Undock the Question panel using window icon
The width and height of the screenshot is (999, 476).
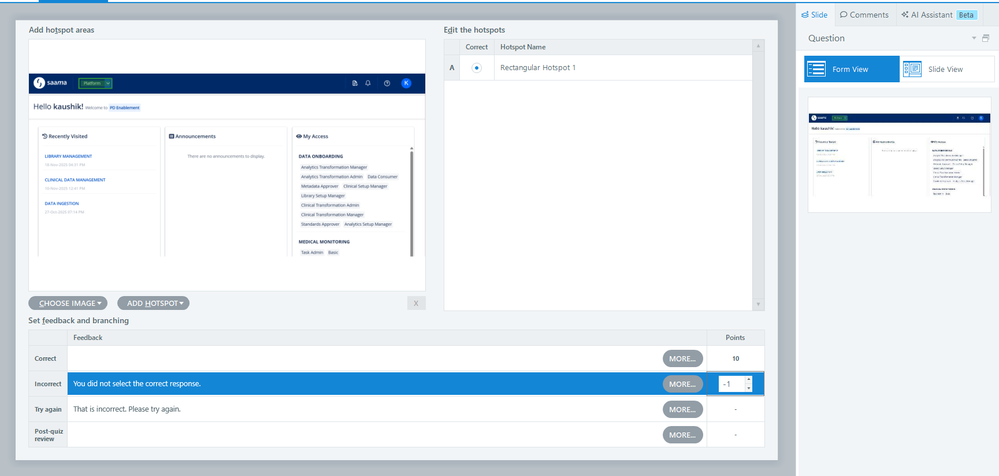point(986,38)
